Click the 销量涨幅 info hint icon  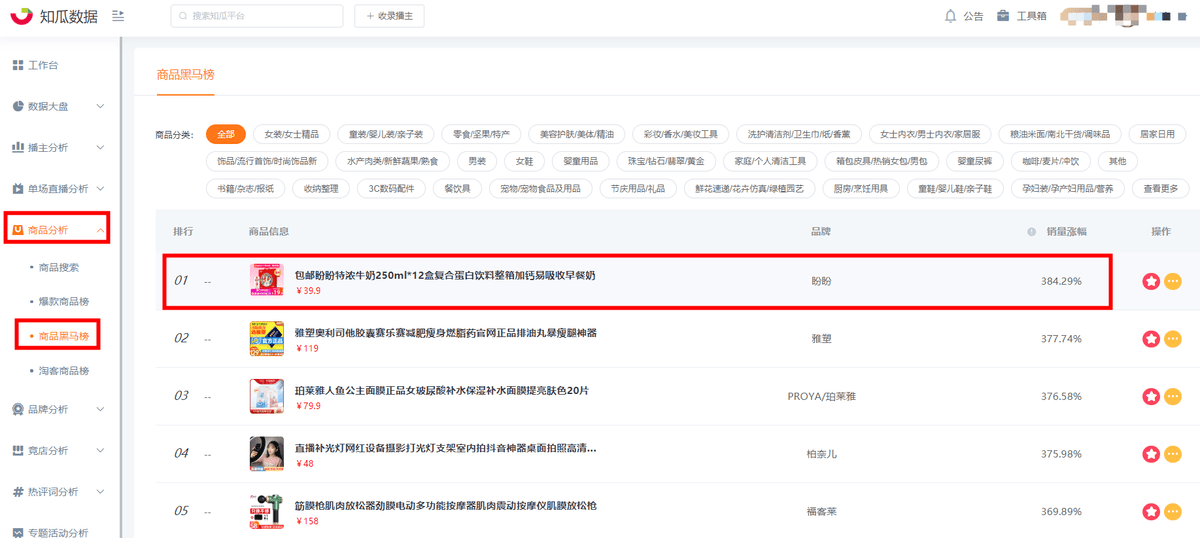coord(1031,232)
